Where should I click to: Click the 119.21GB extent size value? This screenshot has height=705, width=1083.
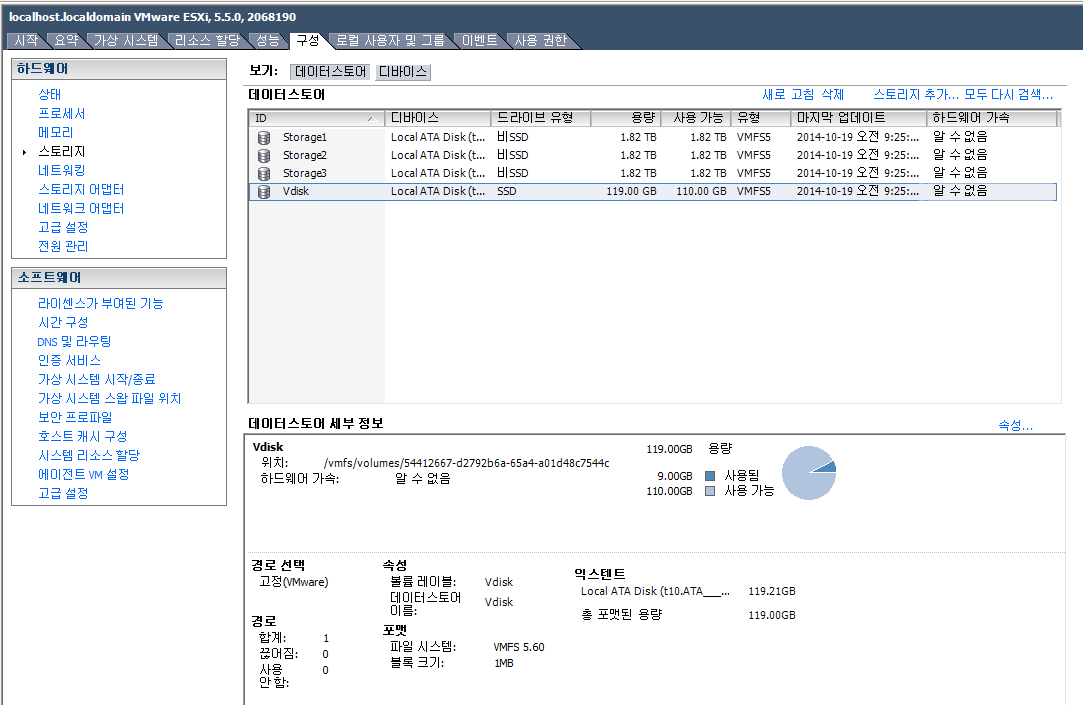click(x=771, y=592)
